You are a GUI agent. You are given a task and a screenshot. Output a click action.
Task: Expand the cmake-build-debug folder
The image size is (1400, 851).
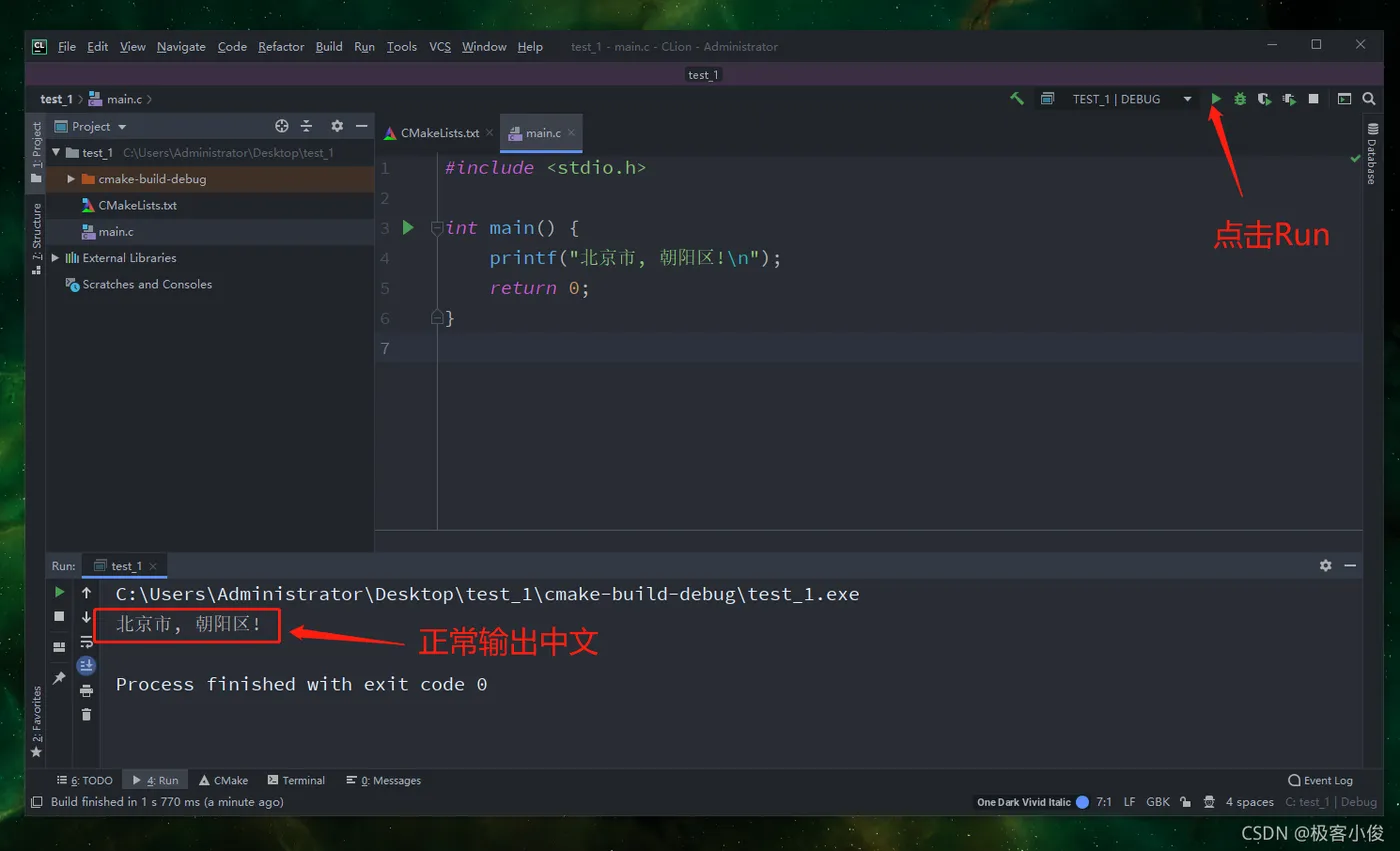(71, 179)
